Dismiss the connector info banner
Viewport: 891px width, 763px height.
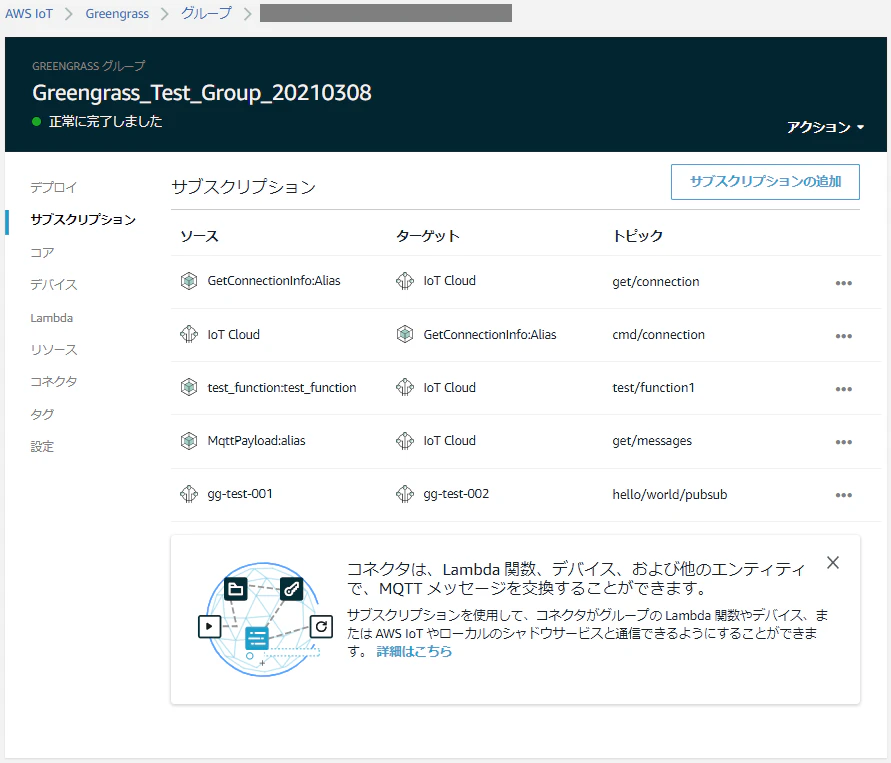click(833, 562)
